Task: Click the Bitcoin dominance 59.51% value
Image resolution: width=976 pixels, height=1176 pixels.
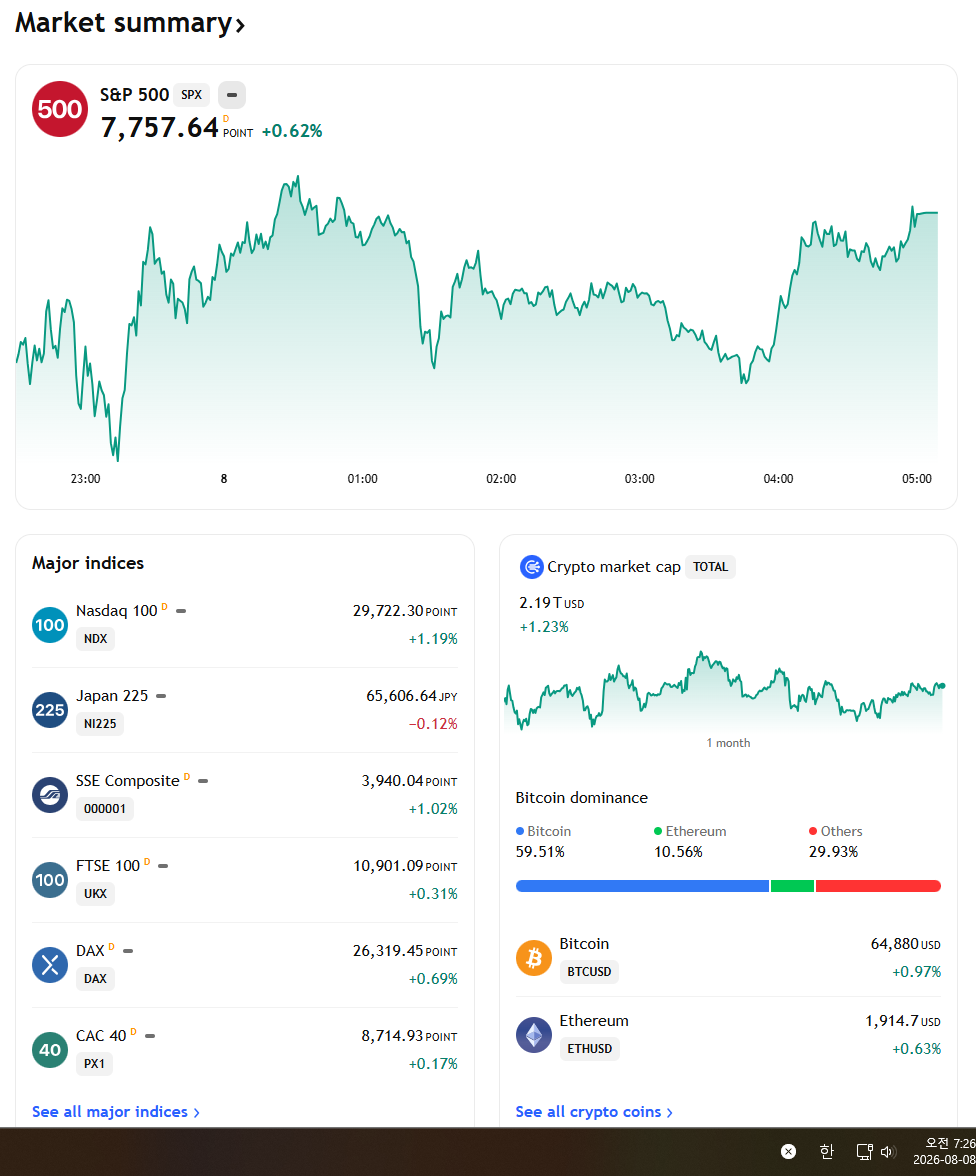Action: pos(540,852)
